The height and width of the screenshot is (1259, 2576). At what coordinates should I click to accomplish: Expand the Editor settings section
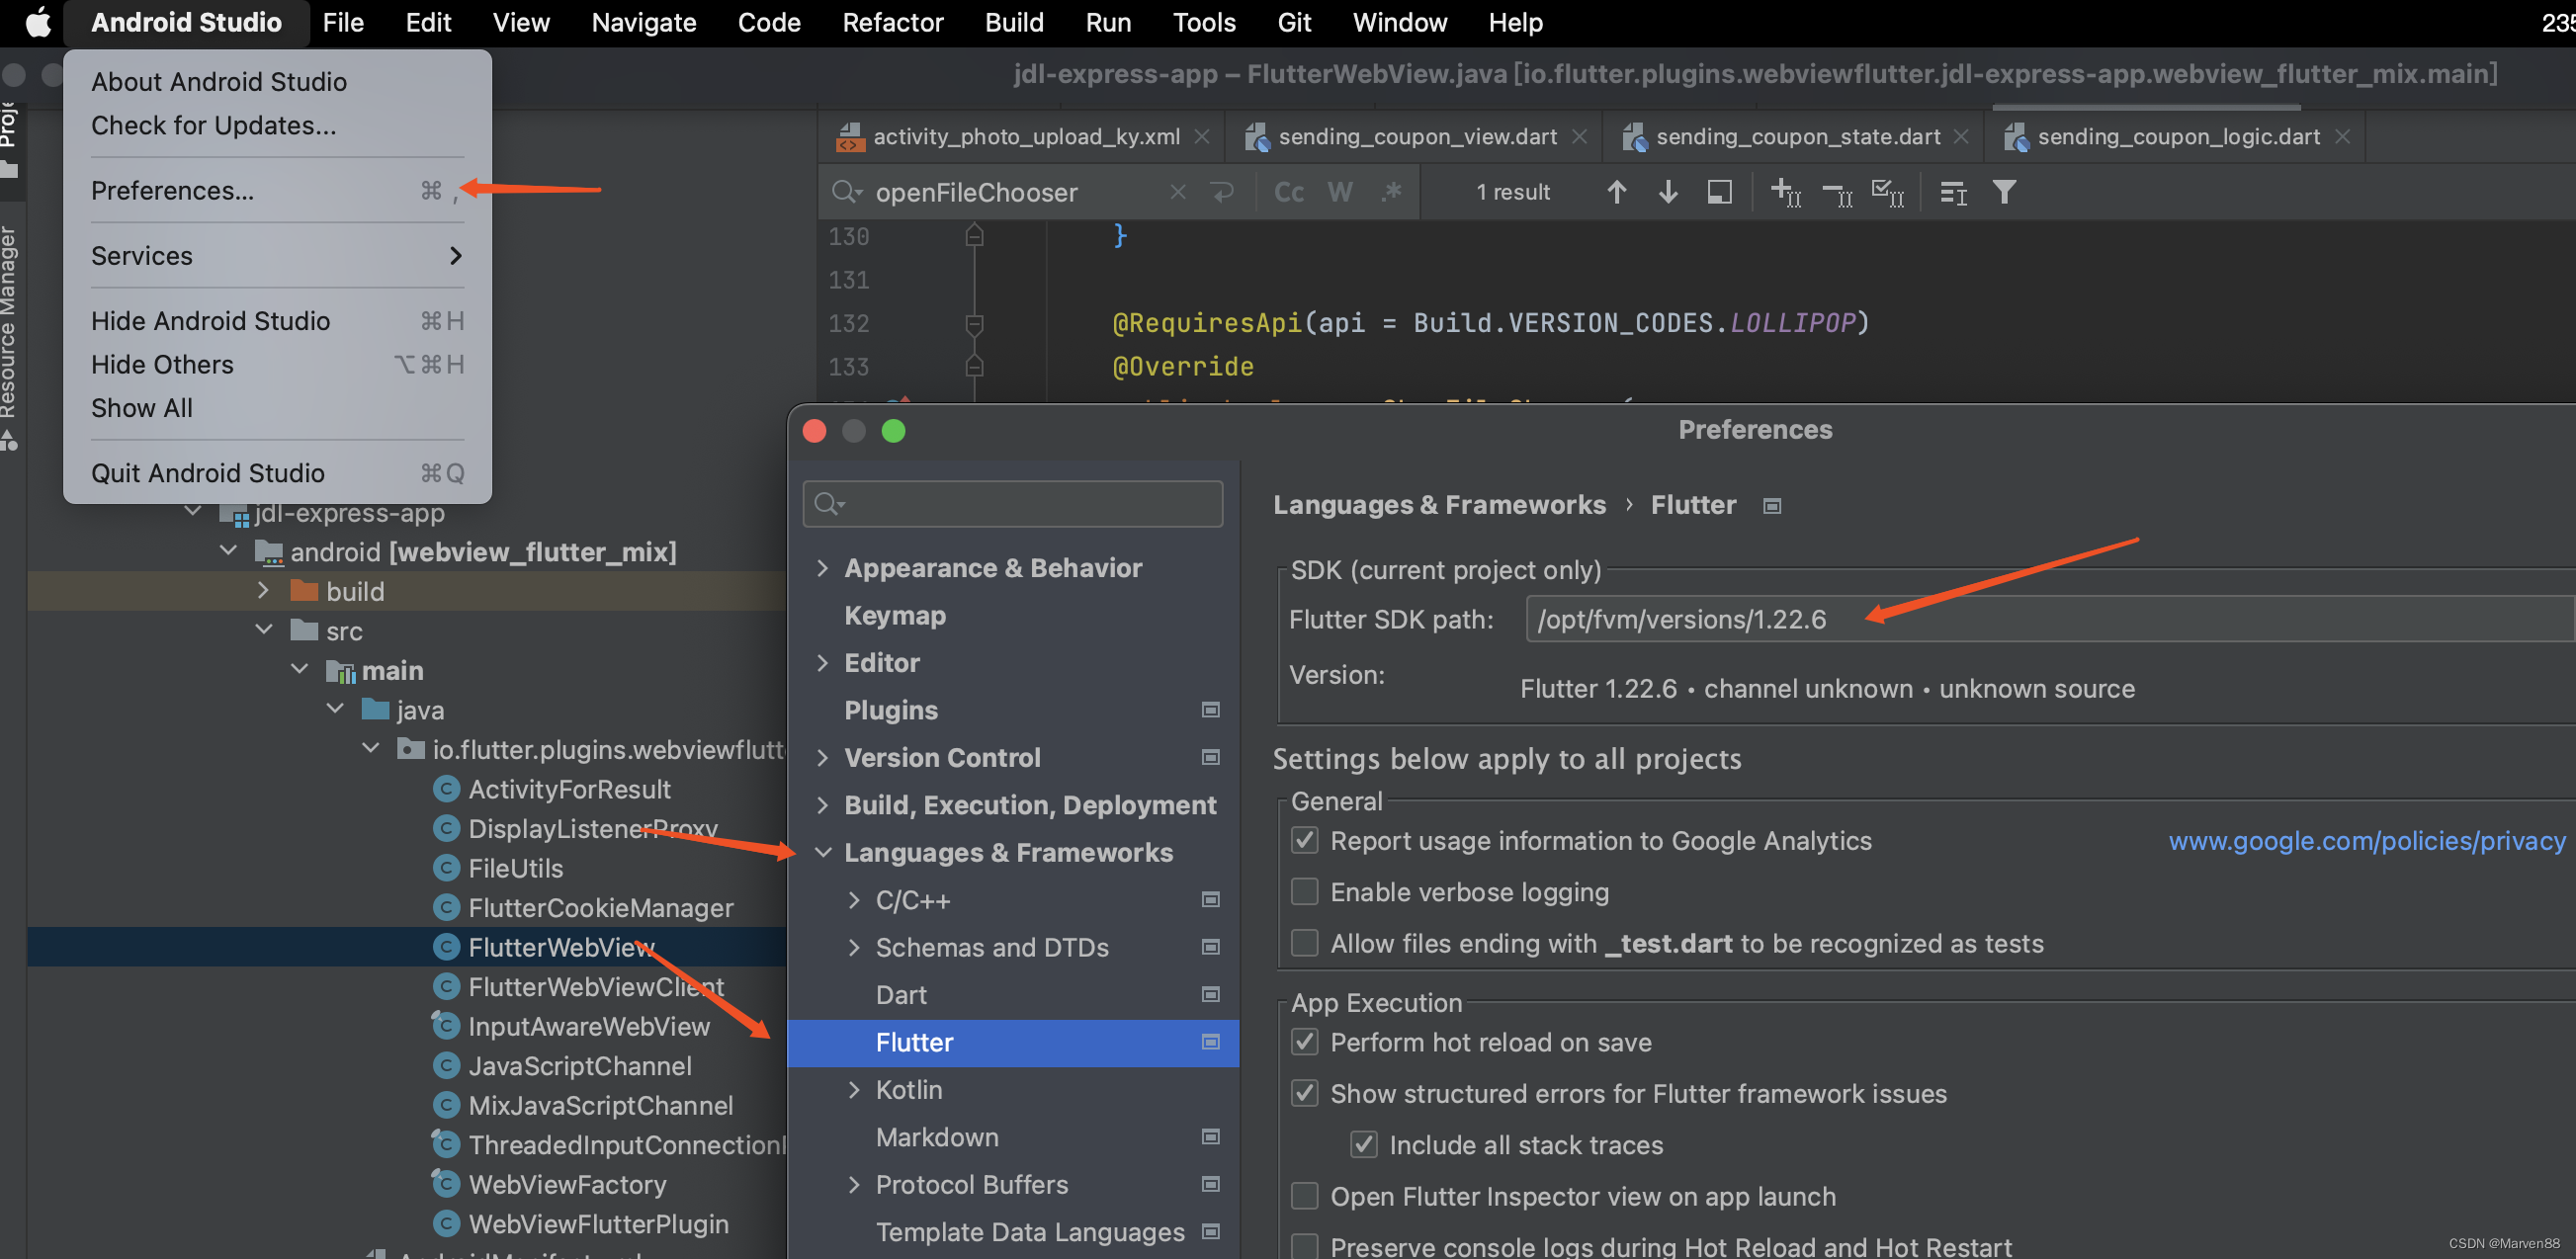pos(822,663)
